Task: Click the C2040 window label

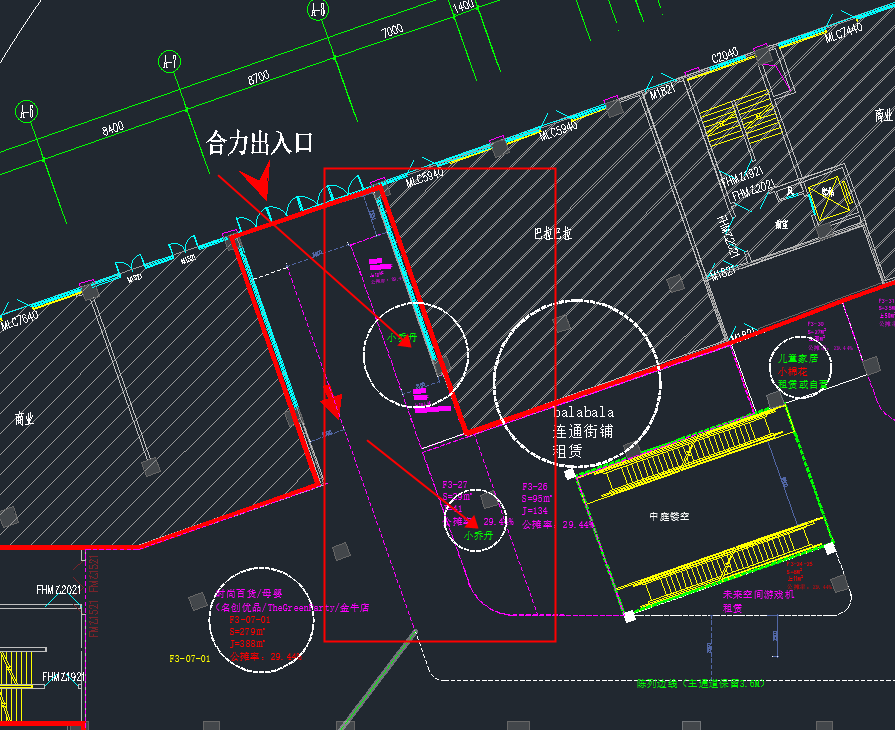Action: click(725, 54)
